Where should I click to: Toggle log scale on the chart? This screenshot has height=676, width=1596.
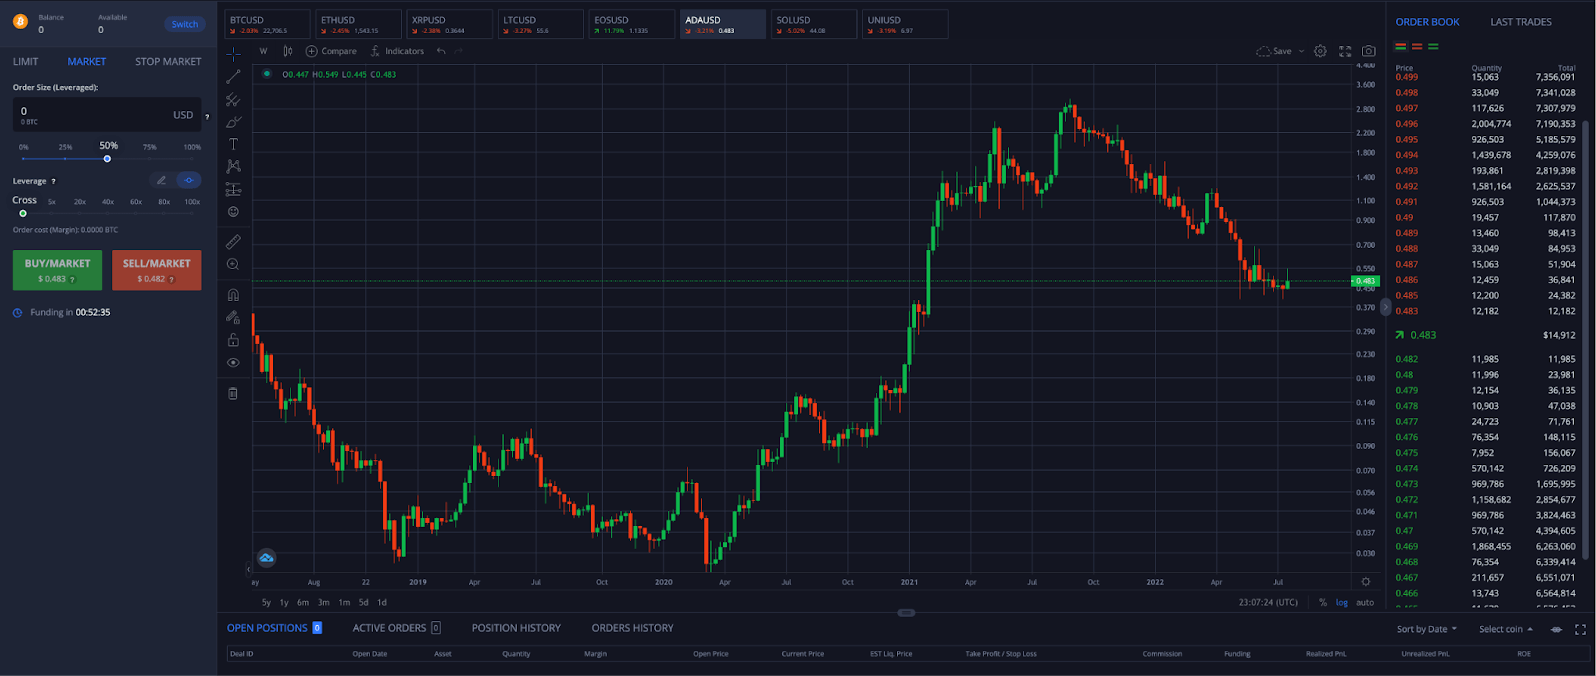click(1341, 602)
